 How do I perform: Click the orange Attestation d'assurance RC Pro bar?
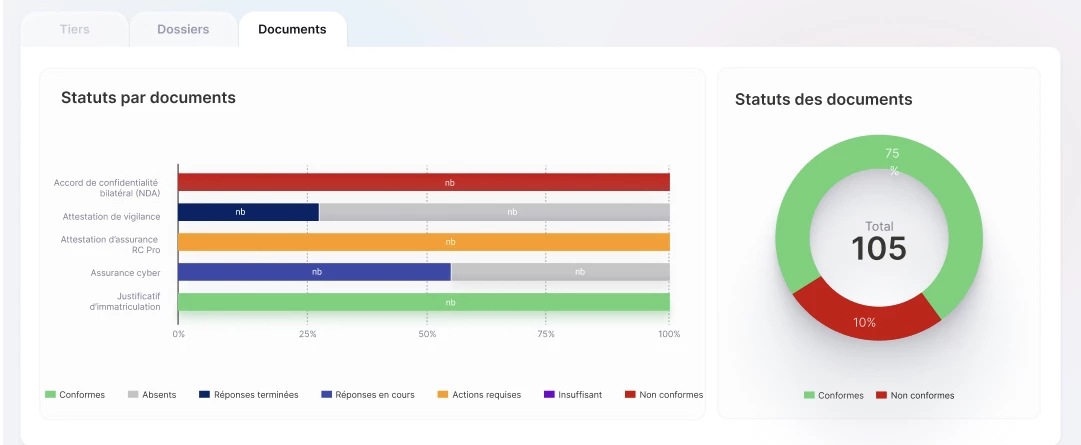pos(423,242)
